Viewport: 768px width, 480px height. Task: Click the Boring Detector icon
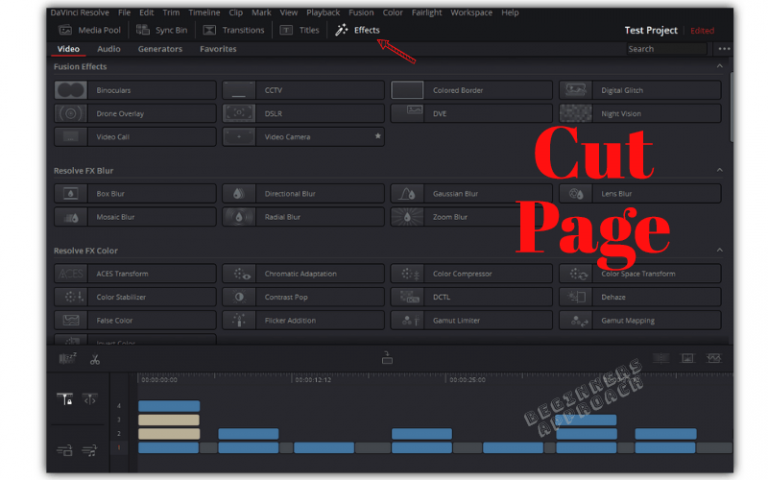tap(67, 359)
